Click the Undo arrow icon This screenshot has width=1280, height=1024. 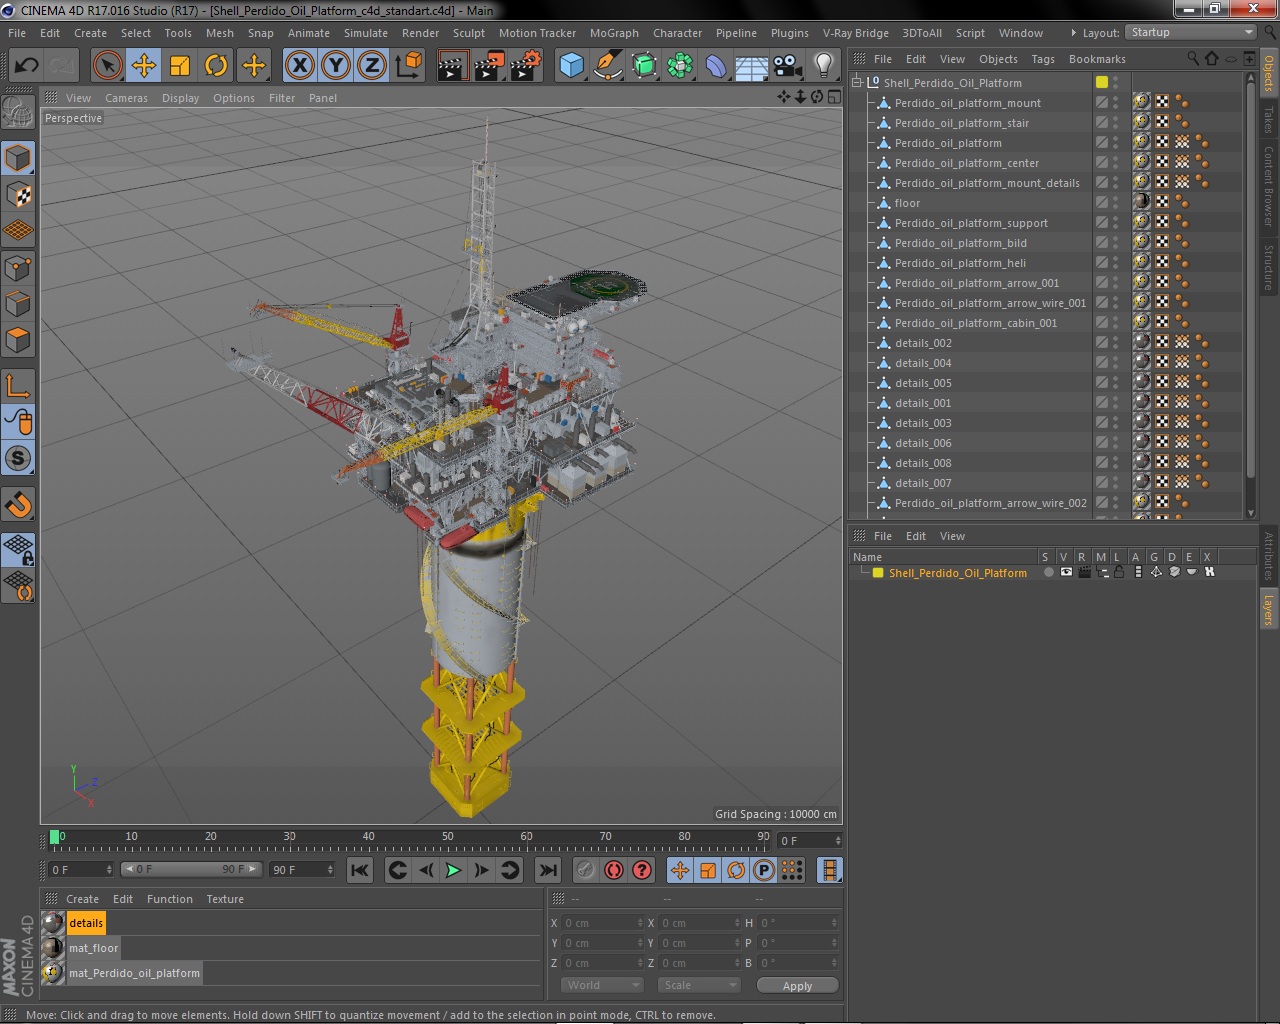point(26,66)
